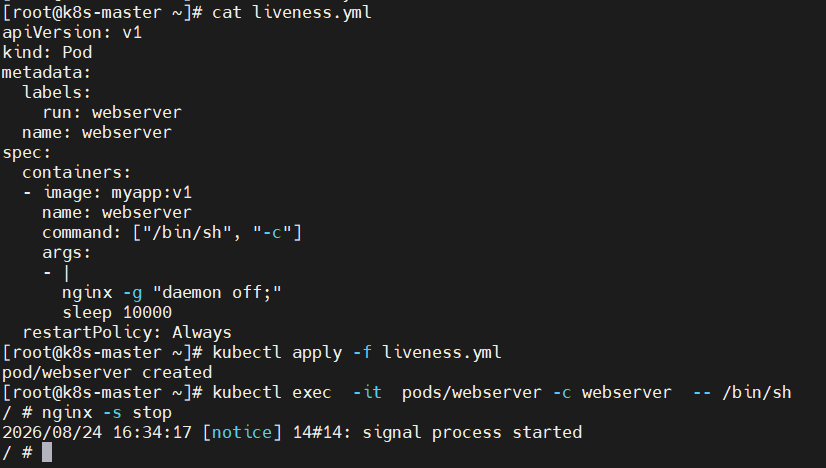Screen dimensions: 826x468
Task: Click the terminal cursor block at prompt
Action: 47,452
